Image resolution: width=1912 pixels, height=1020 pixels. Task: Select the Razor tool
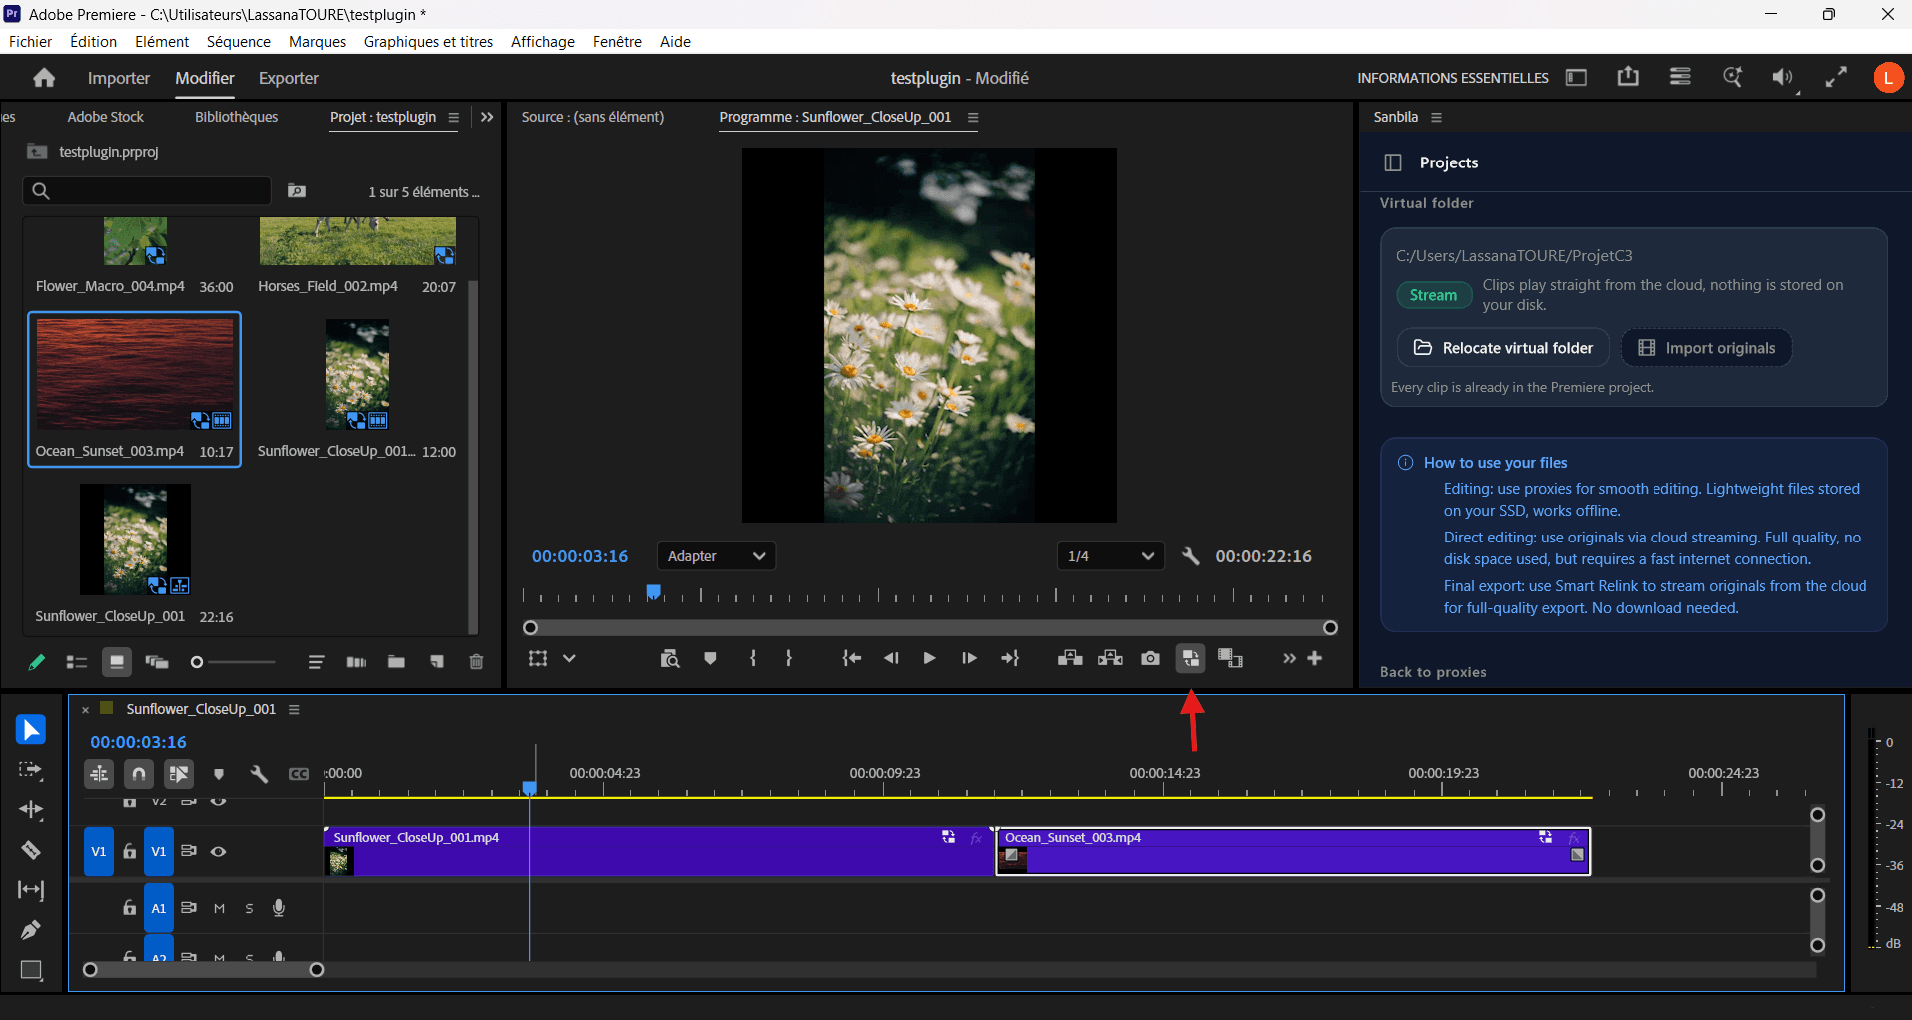point(31,850)
